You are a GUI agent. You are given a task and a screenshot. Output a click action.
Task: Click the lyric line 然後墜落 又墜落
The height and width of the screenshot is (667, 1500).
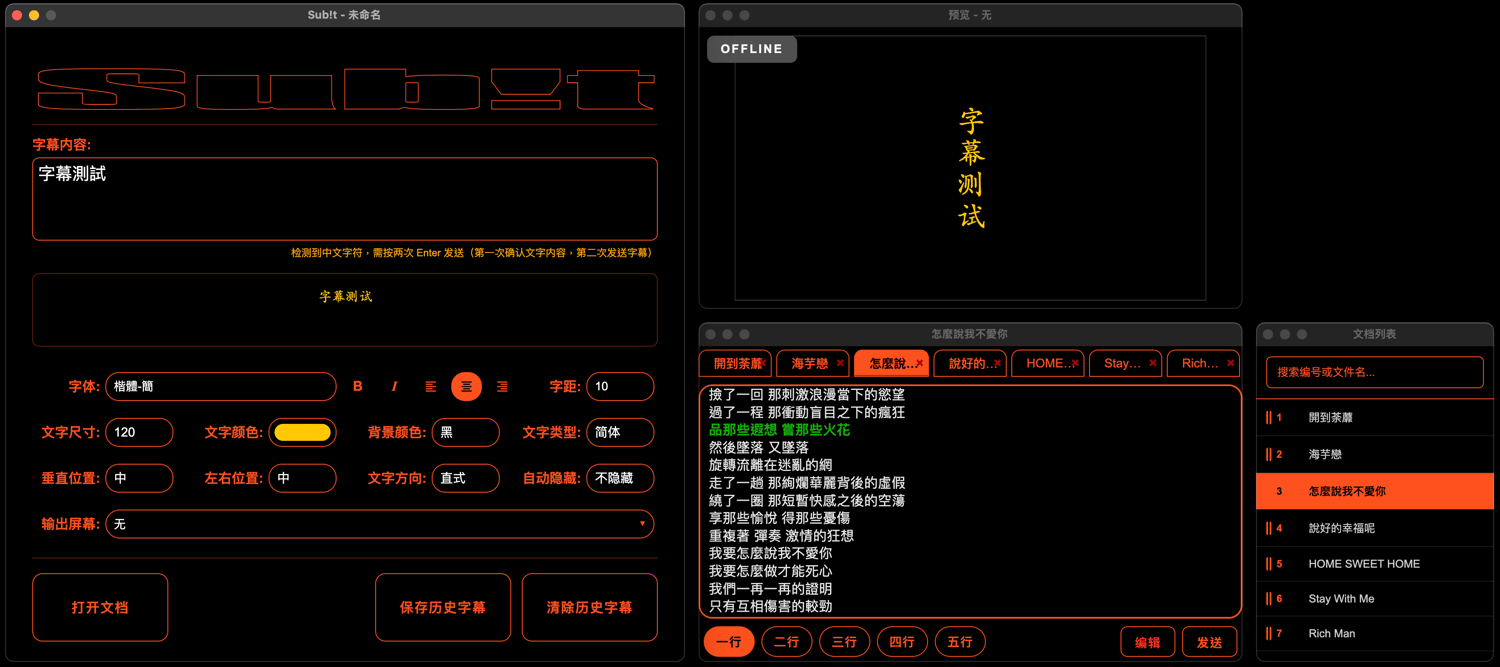click(759, 448)
